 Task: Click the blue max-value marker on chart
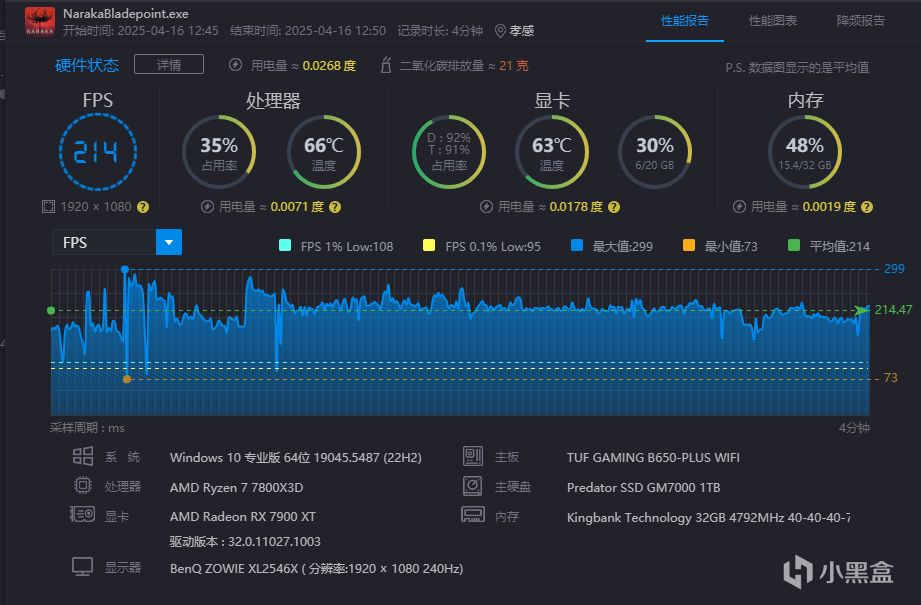tap(125, 270)
